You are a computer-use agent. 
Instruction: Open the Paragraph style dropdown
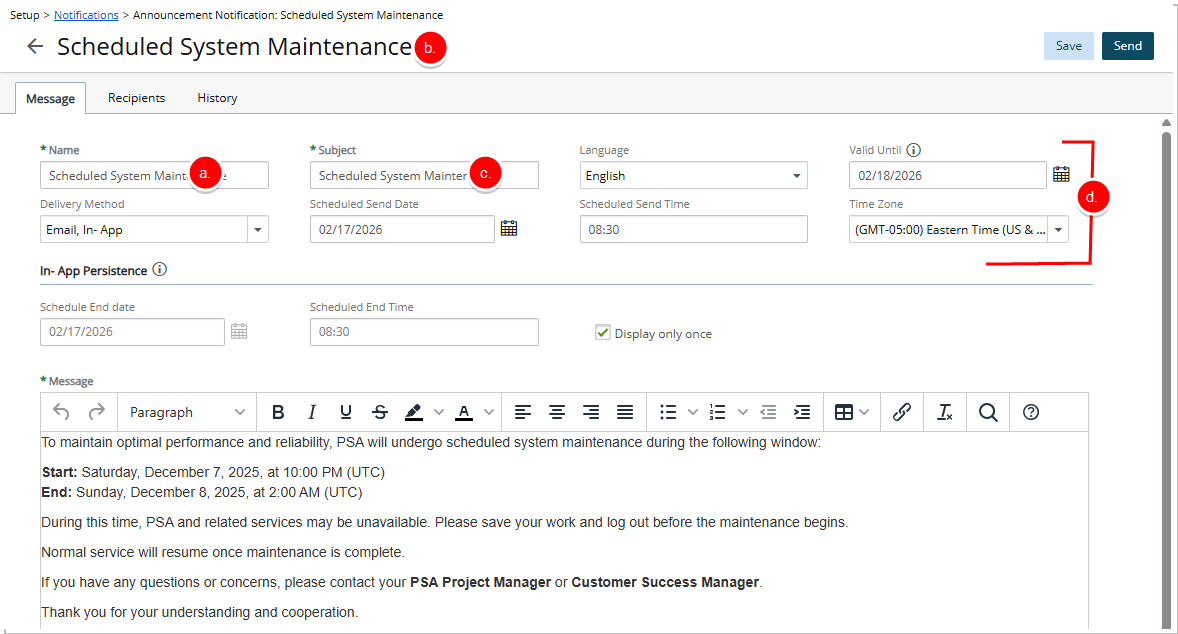tap(186, 411)
